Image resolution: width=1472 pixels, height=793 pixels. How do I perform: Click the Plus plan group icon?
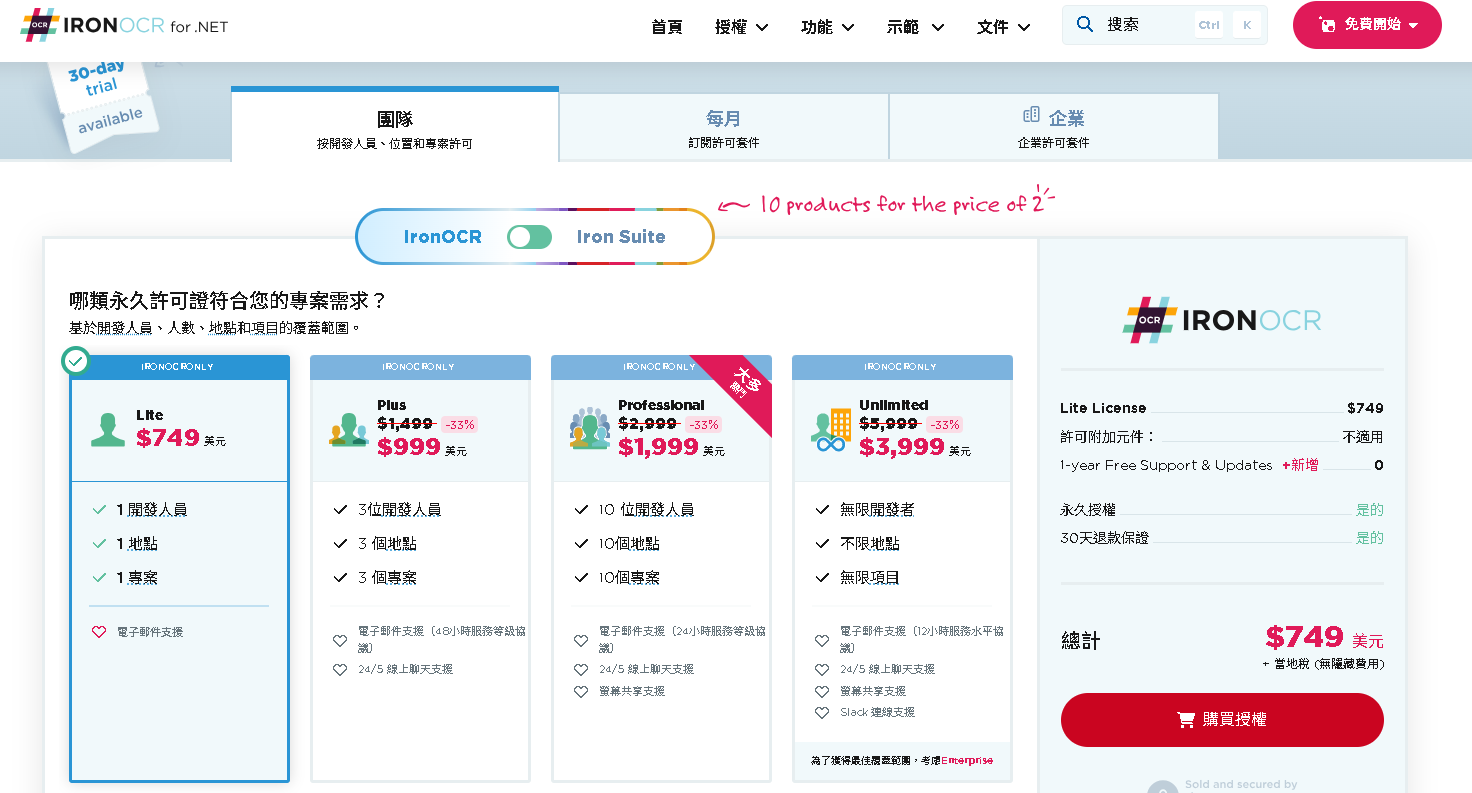pos(349,429)
